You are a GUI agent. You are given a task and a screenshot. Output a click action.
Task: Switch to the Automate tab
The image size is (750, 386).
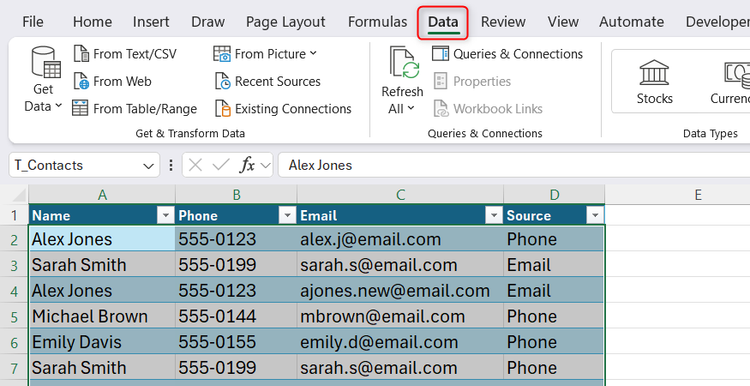pyautogui.click(x=631, y=22)
